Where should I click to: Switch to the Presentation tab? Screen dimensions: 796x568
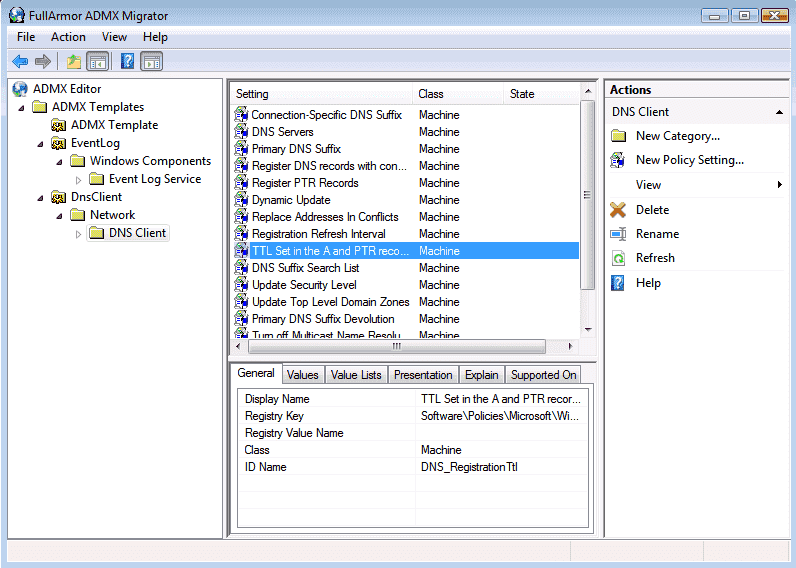tap(423, 375)
